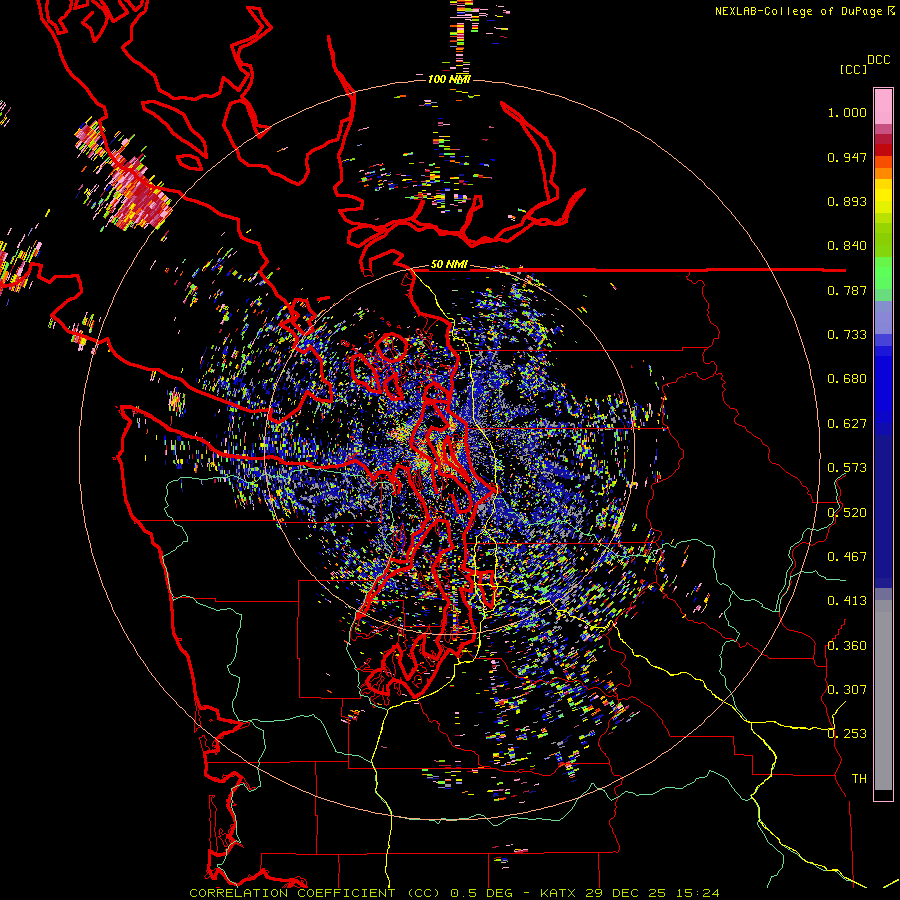Click the 100 NMI range ring label
The image size is (900, 900).
coord(448,79)
